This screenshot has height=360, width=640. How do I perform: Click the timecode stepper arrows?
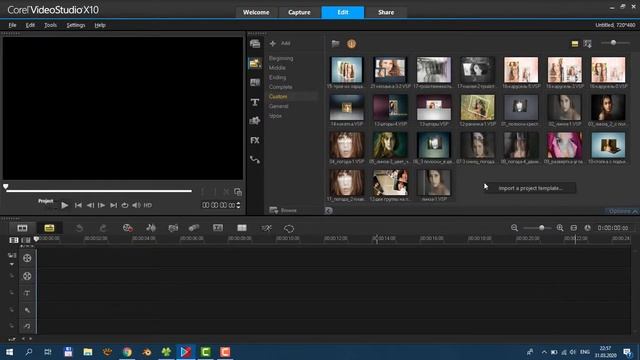click(x=238, y=205)
